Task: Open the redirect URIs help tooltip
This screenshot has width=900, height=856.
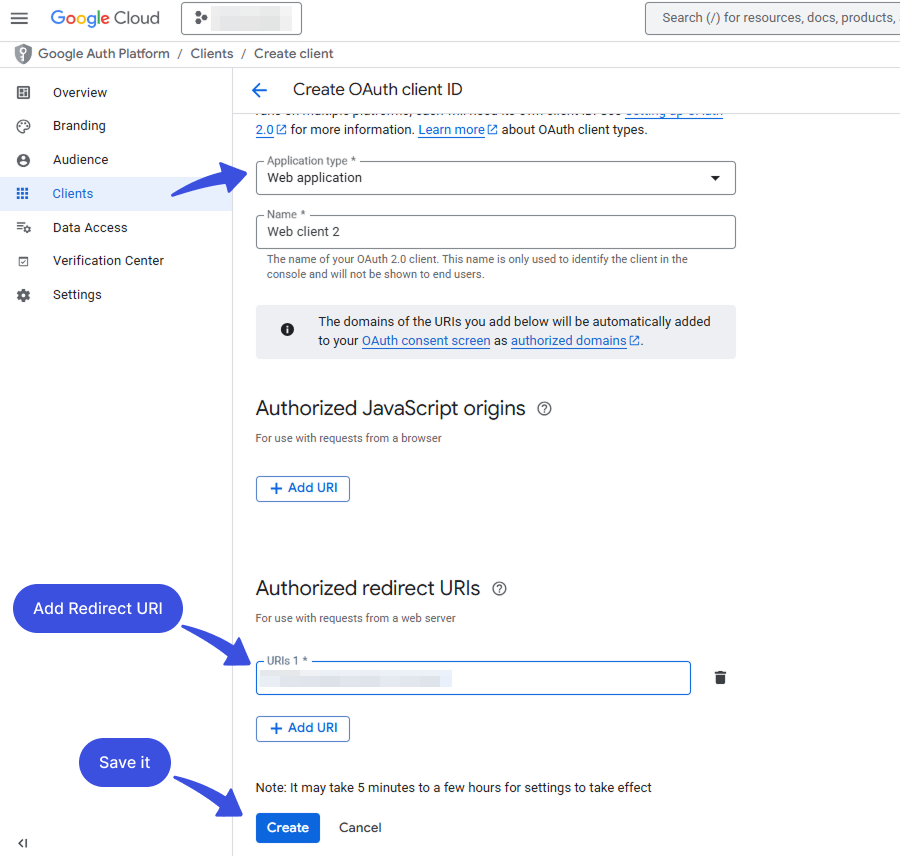Action: pos(498,588)
